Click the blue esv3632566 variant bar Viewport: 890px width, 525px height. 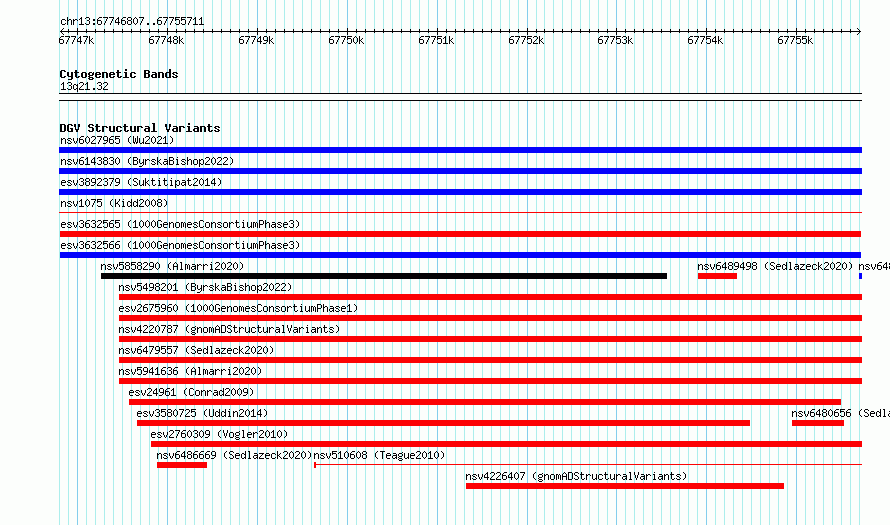[460, 255]
